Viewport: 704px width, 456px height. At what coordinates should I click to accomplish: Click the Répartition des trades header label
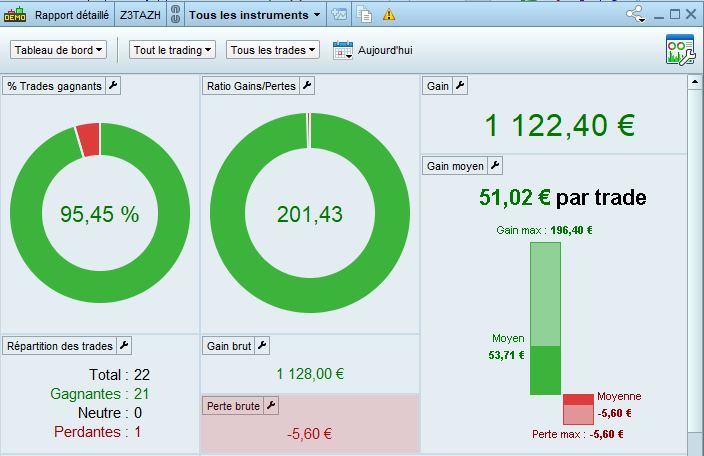tap(60, 346)
